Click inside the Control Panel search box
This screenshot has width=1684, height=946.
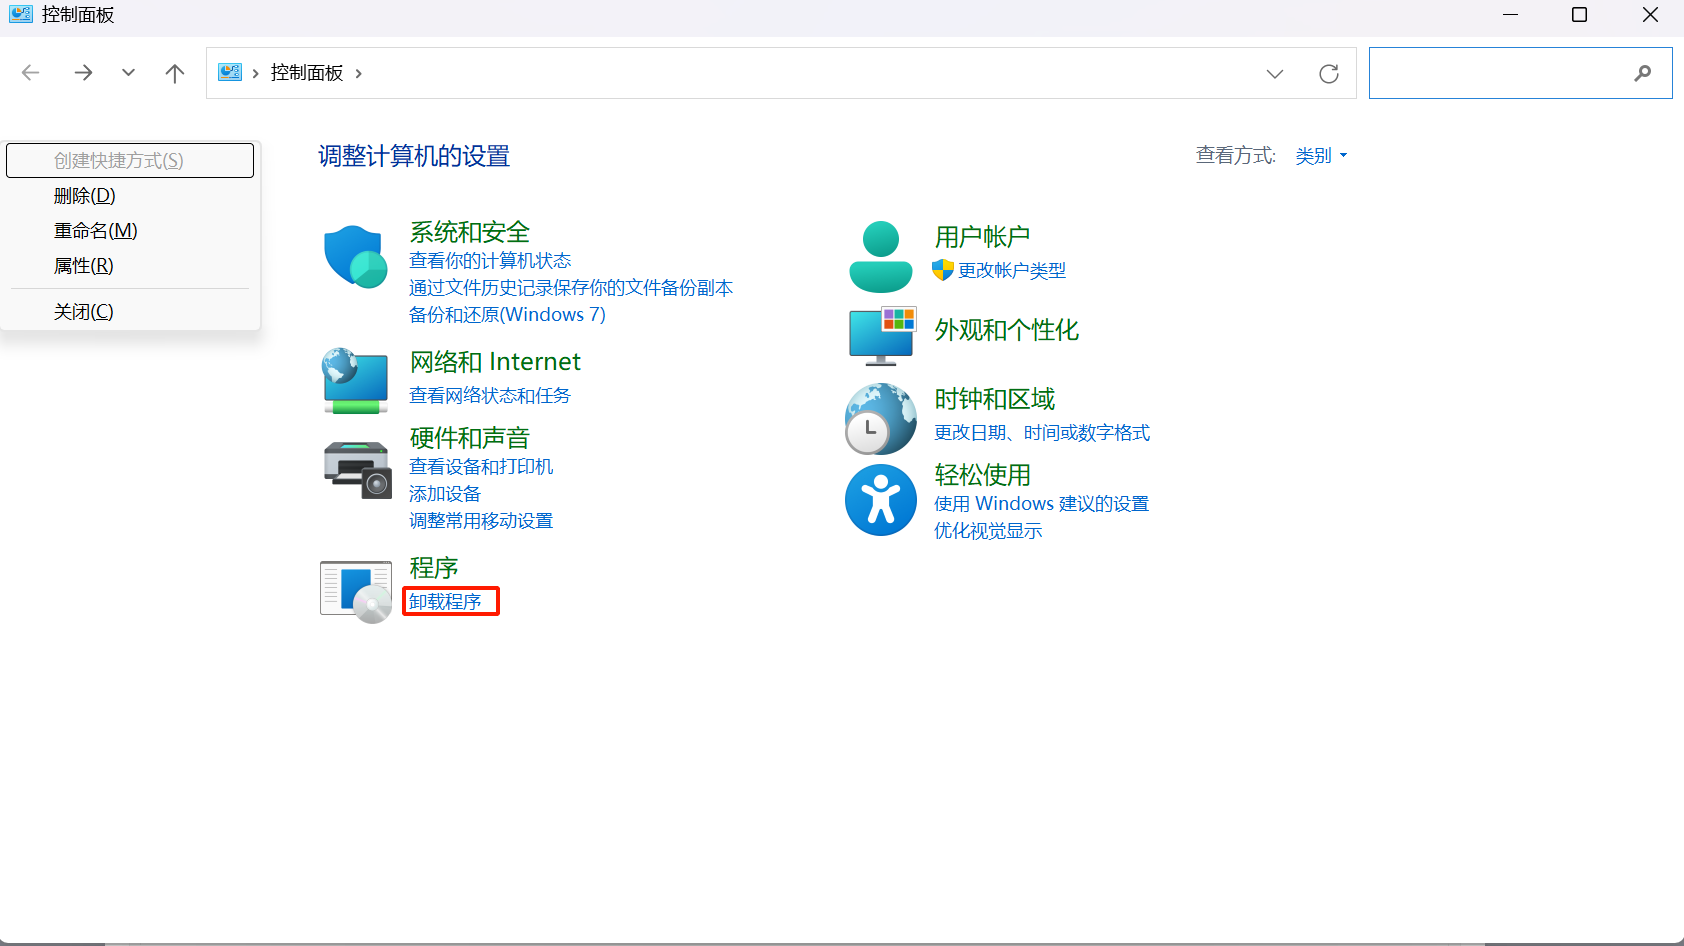1498,73
